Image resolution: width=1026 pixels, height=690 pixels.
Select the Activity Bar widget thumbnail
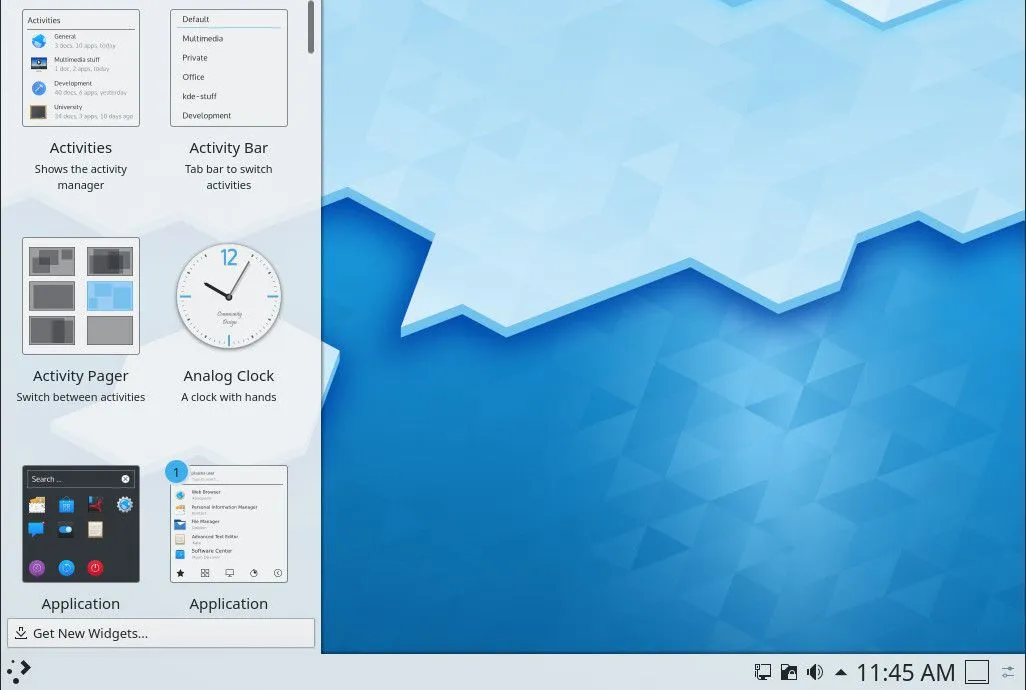(x=228, y=68)
